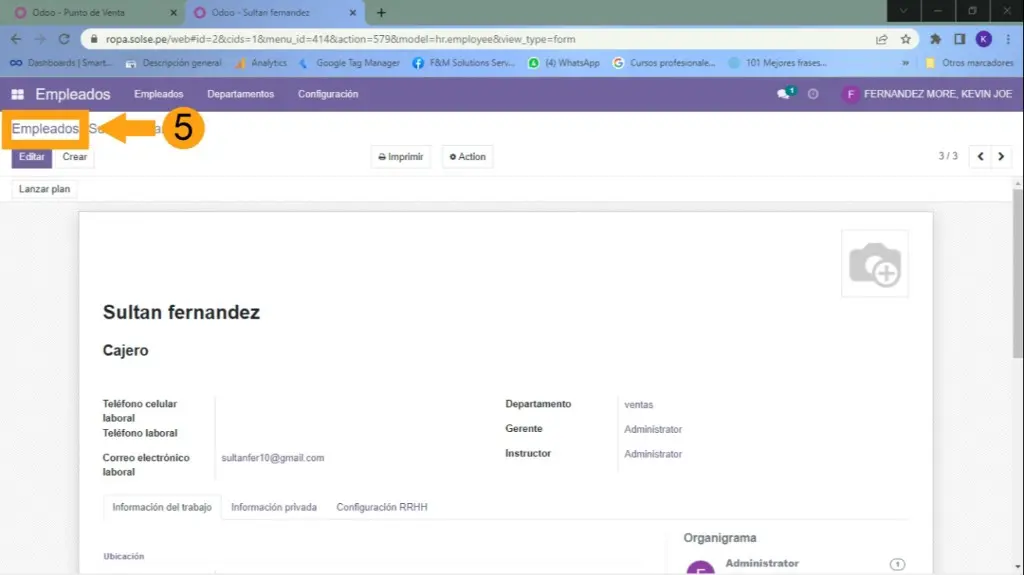Click the Lanzar plan button
This screenshot has width=1024, height=575.
tap(45, 189)
